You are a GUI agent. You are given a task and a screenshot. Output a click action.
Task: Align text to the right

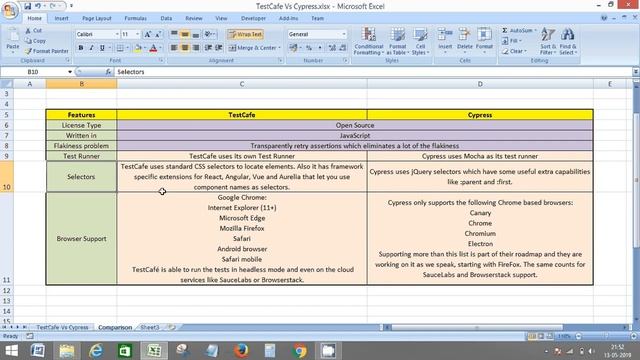point(196,48)
